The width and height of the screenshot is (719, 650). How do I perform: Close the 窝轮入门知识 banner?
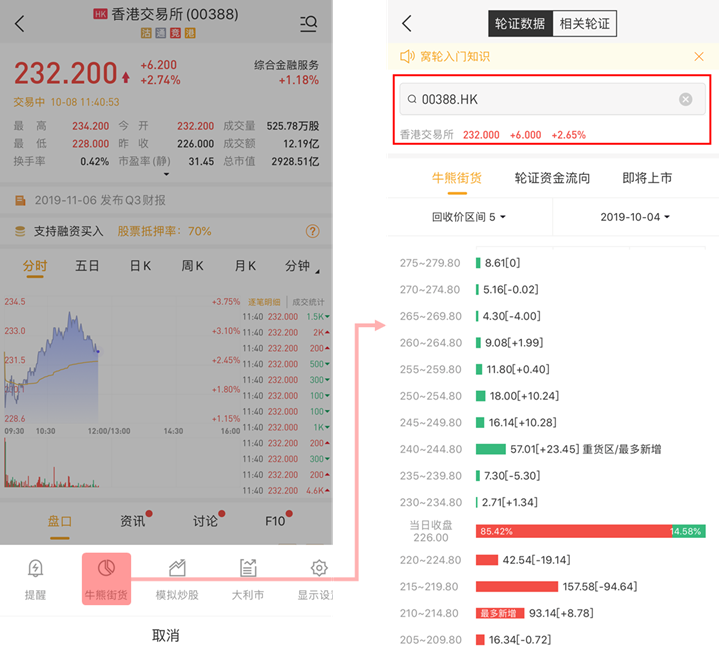tap(699, 56)
